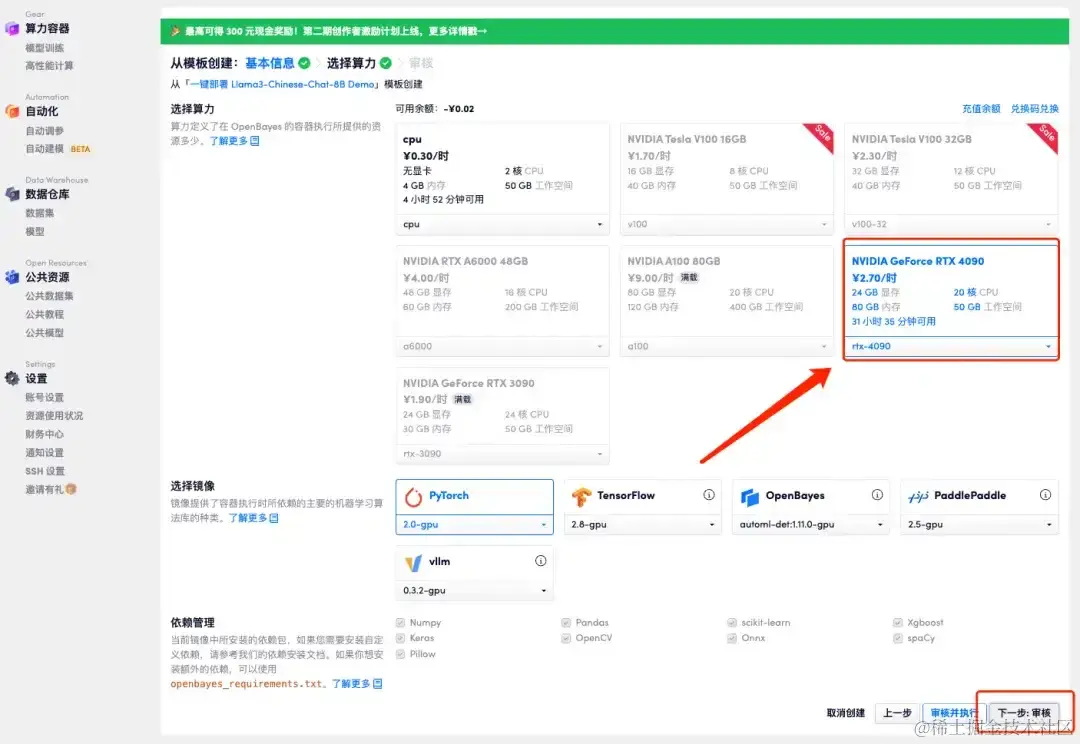Click 下一步: 审核 button
The height and width of the screenshot is (744, 1080).
[1024, 712]
